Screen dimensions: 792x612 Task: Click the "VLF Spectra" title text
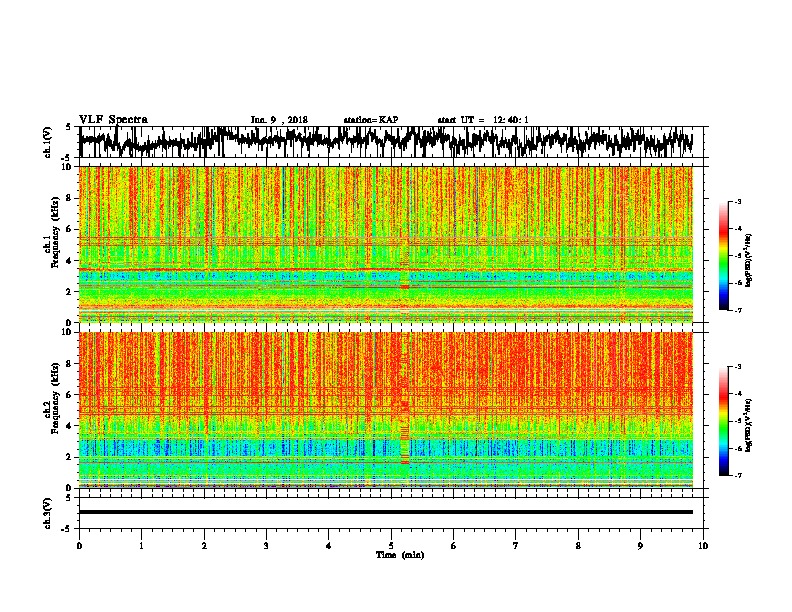(x=113, y=120)
